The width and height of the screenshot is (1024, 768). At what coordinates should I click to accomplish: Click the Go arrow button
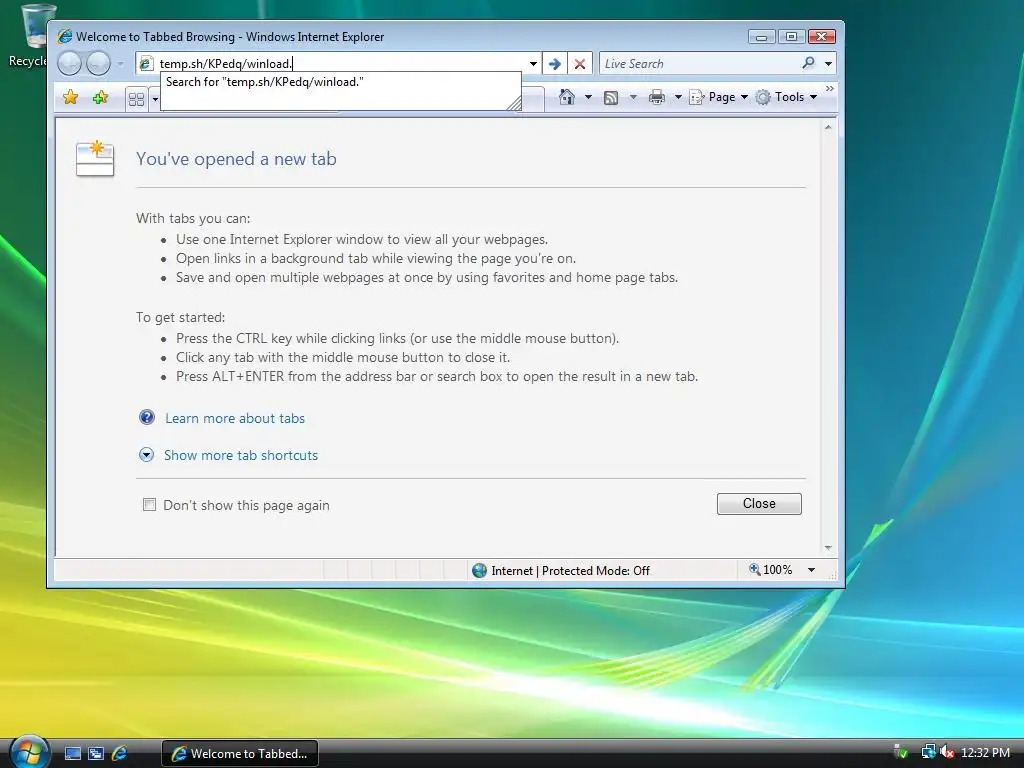point(554,64)
